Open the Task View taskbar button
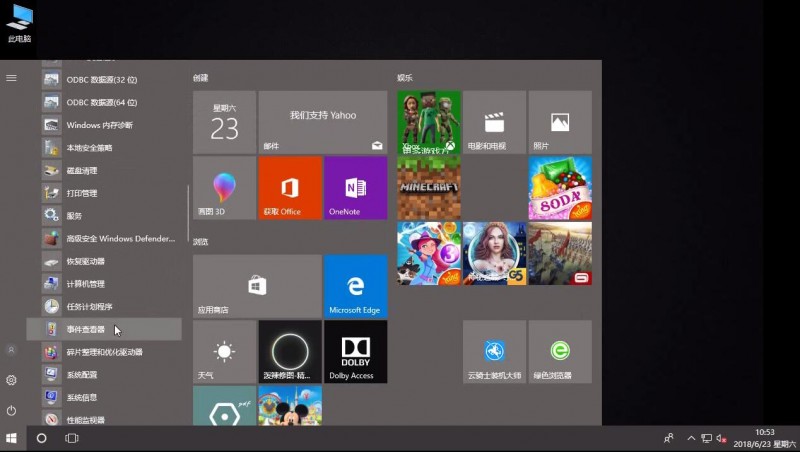The image size is (800, 452). coord(72,438)
